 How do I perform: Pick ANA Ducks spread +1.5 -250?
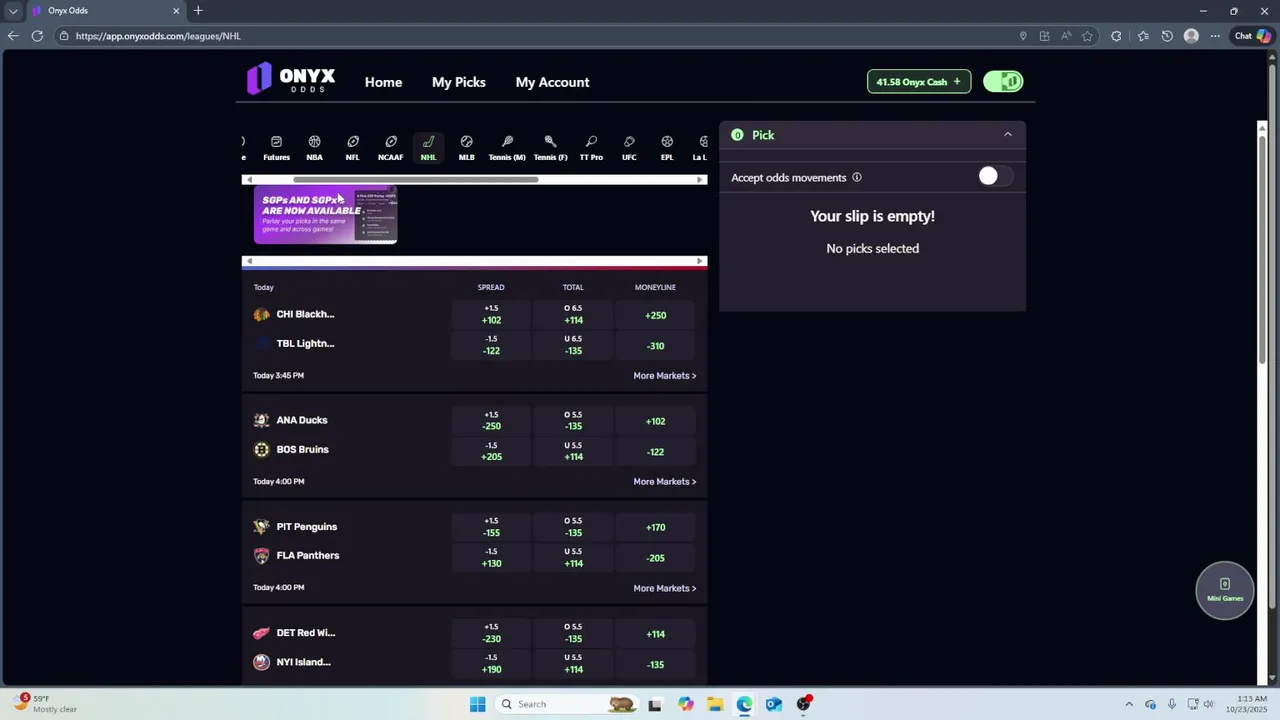click(x=491, y=421)
